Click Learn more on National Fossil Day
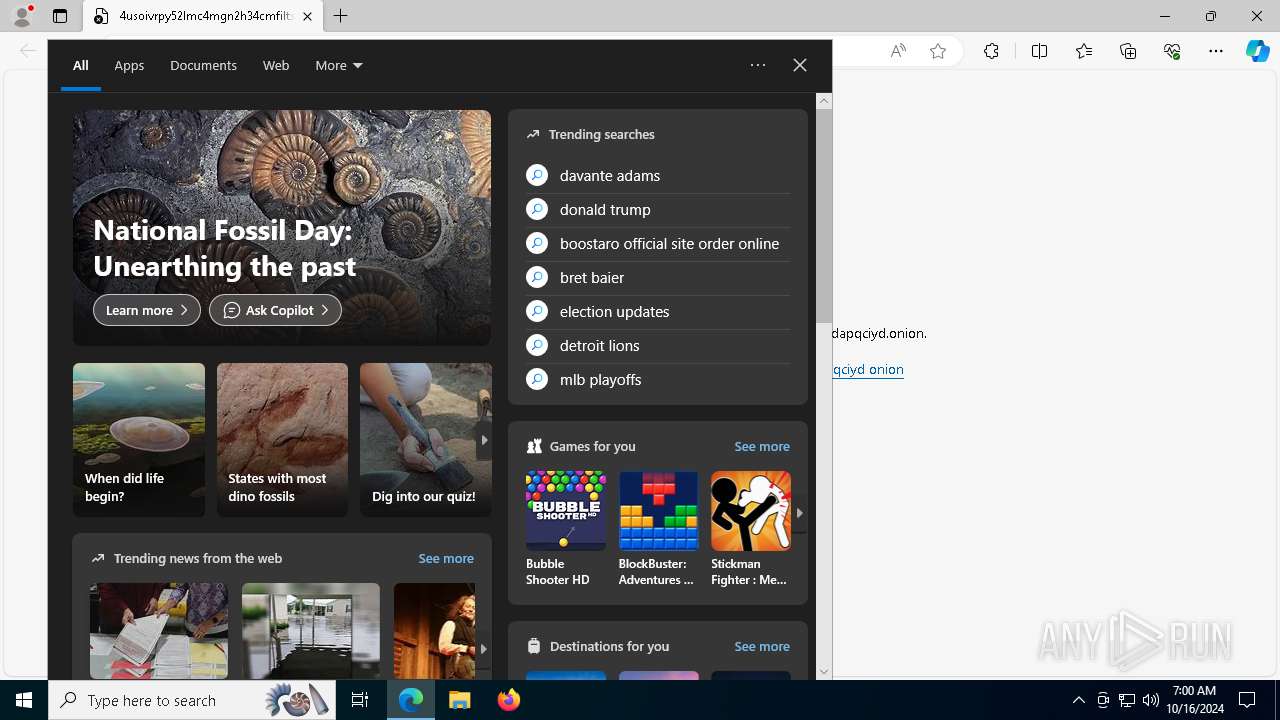Screen dimensions: 1280x720 click(x=147, y=310)
